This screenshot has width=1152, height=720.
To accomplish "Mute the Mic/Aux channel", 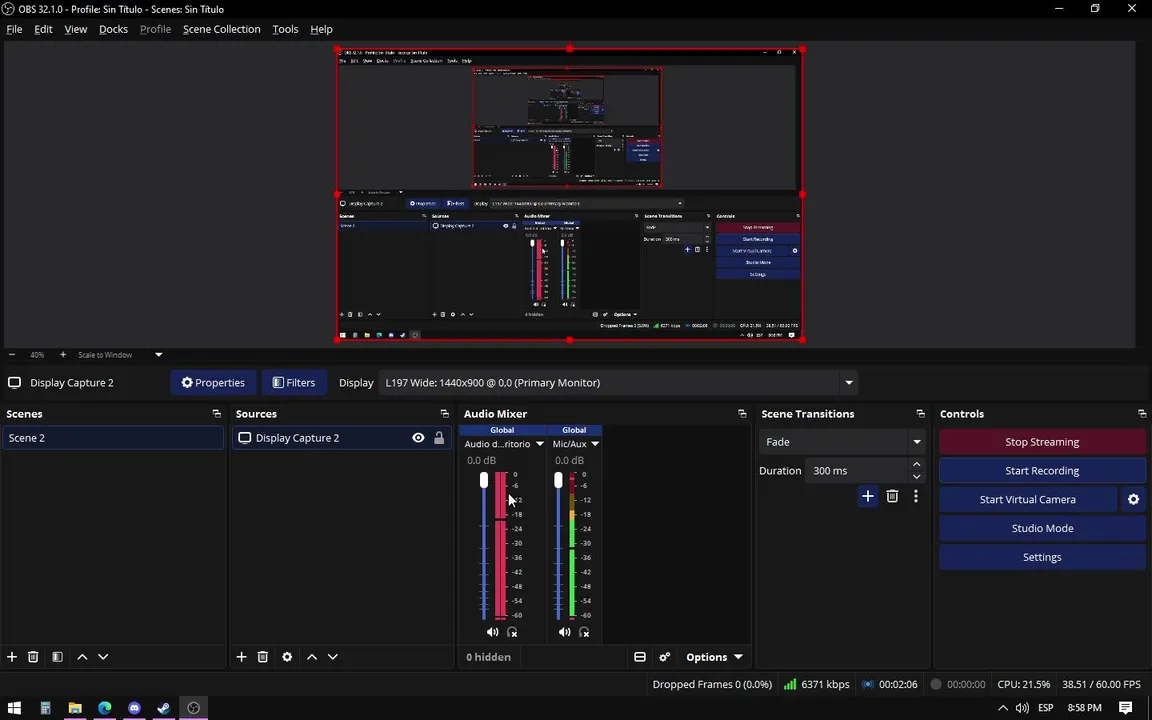I will coord(564,632).
